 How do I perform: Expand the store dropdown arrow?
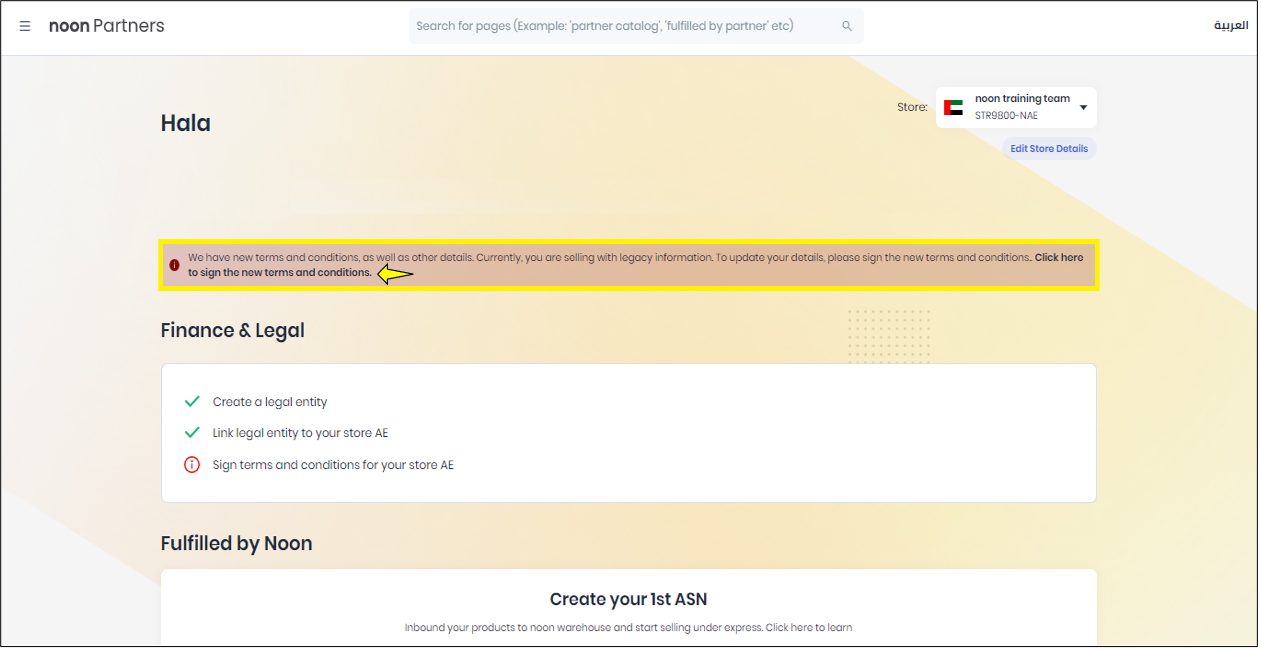pyautogui.click(x=1083, y=107)
